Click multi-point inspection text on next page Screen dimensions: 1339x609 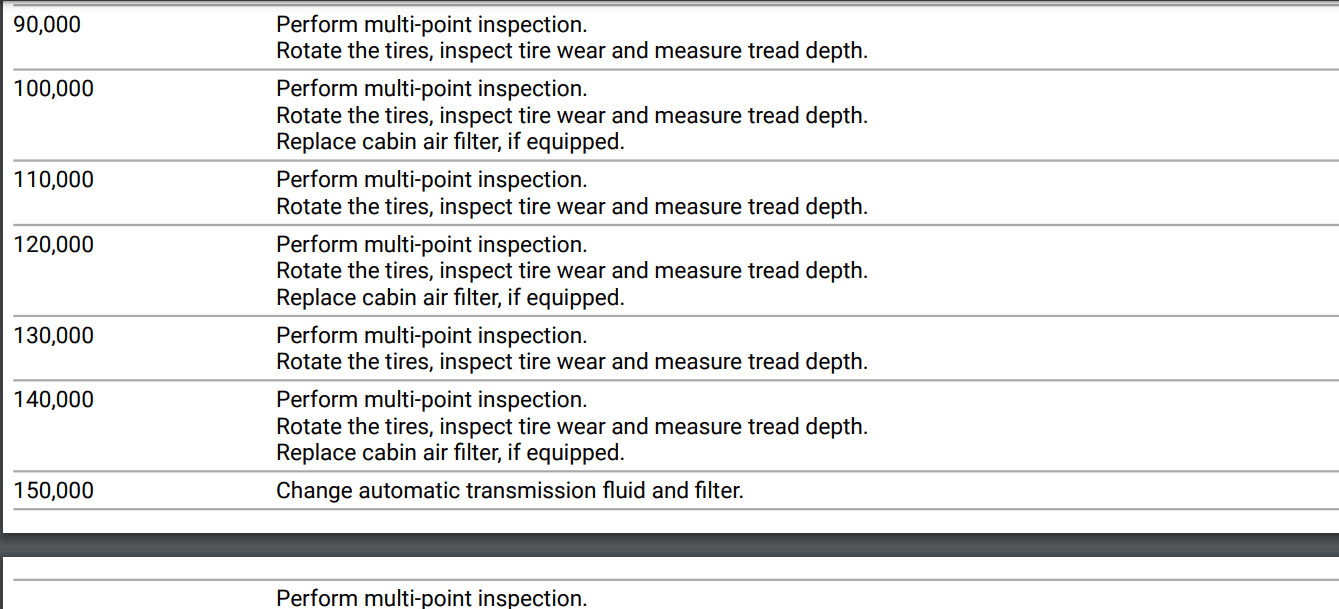pyautogui.click(x=431, y=598)
